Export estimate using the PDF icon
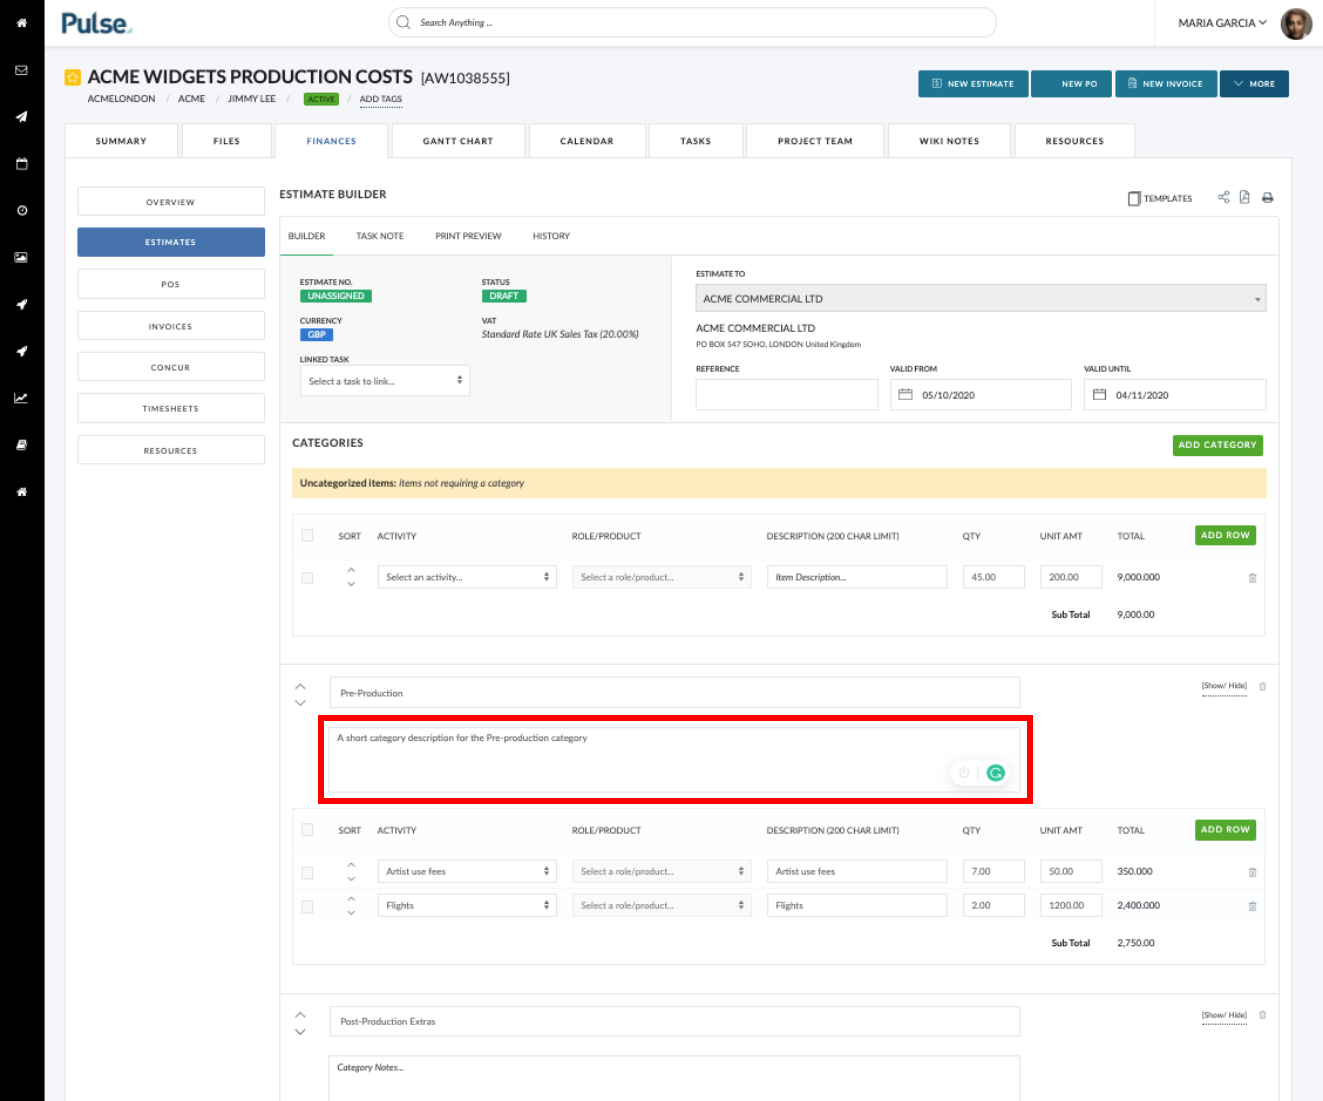This screenshot has height=1101, width=1323. coord(1245,197)
